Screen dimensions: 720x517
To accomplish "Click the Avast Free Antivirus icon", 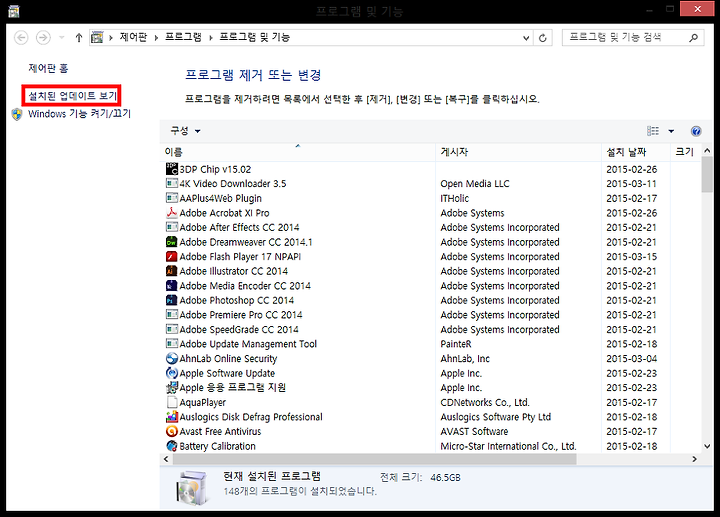I will (172, 431).
